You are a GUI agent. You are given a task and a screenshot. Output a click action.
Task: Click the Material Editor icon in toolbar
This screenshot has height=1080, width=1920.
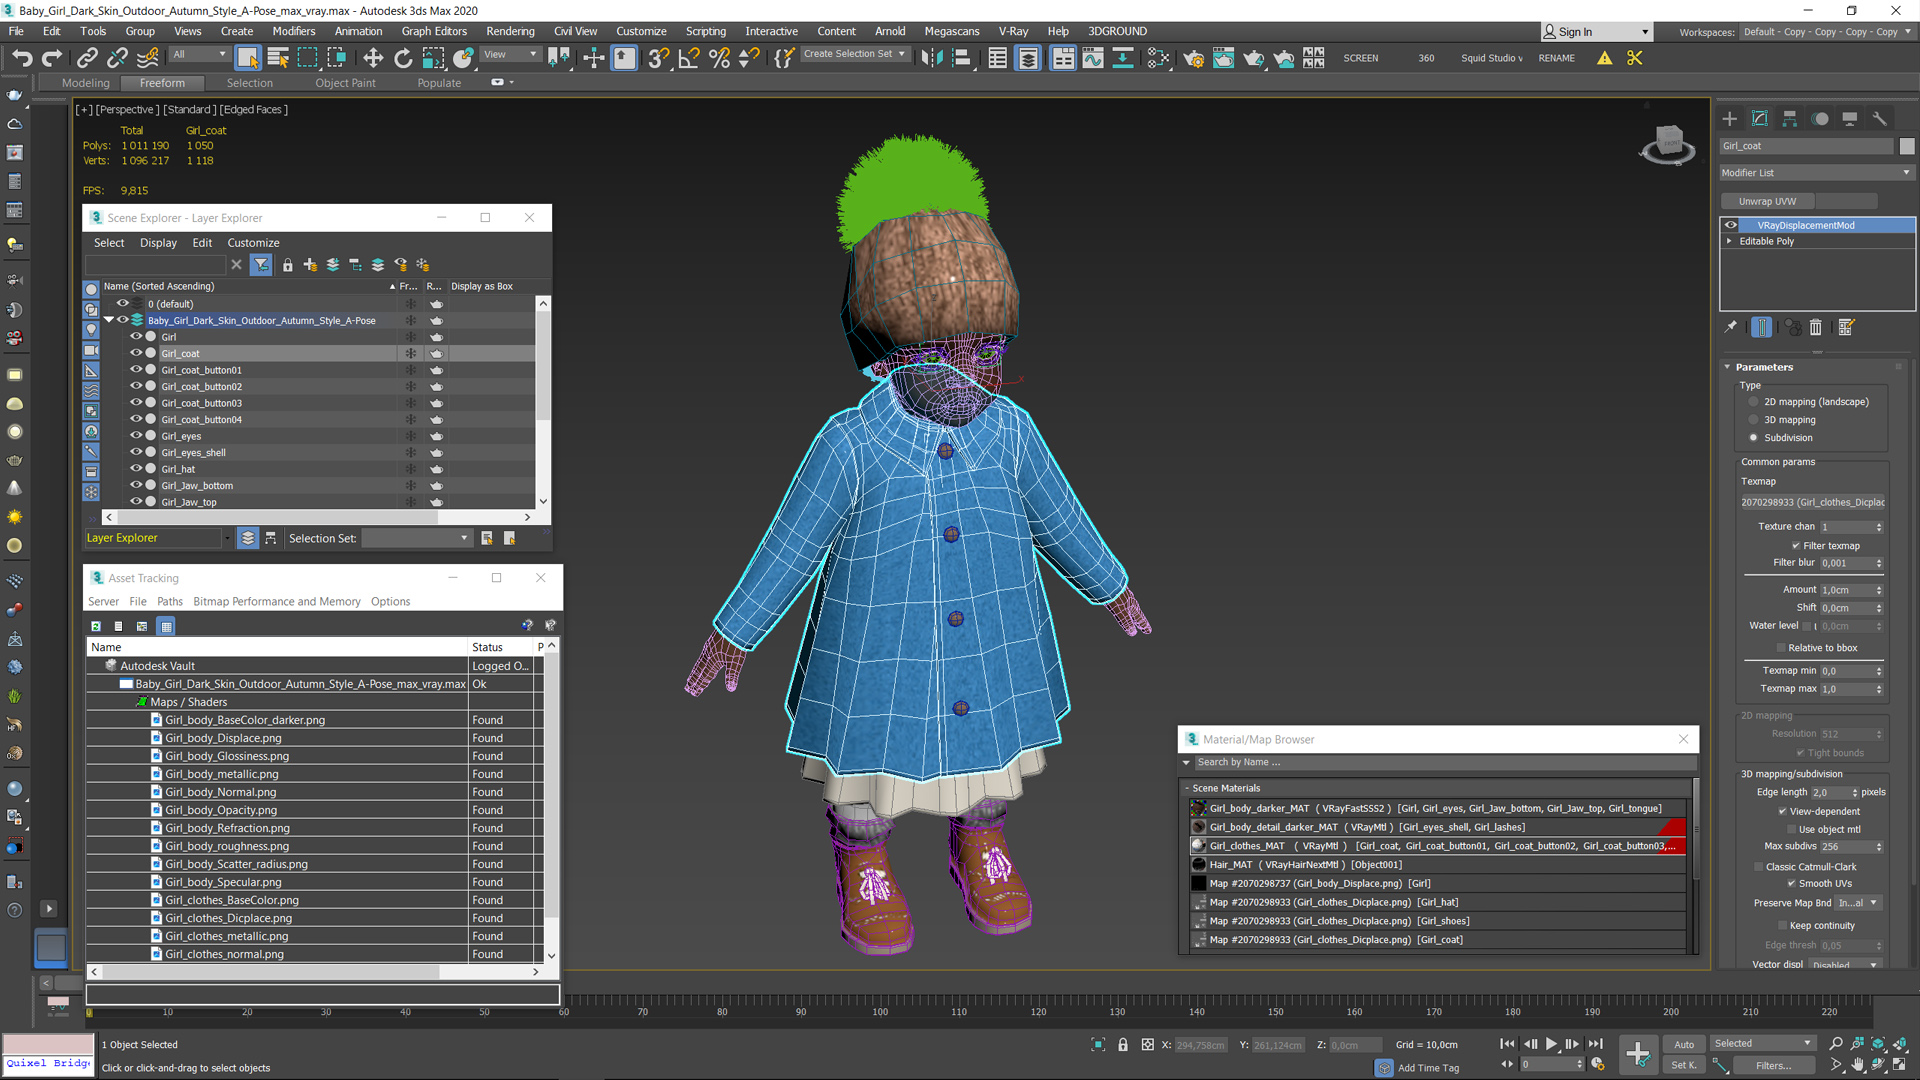[x=1224, y=57]
